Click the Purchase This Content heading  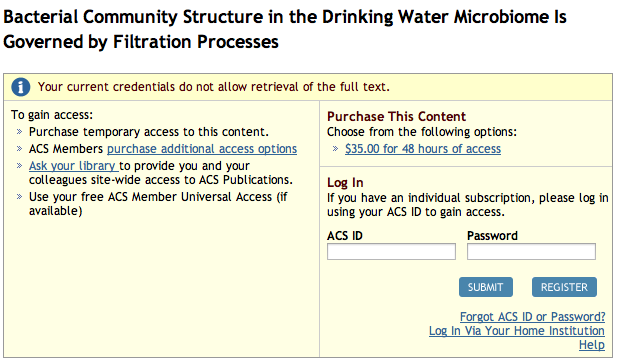point(396,116)
